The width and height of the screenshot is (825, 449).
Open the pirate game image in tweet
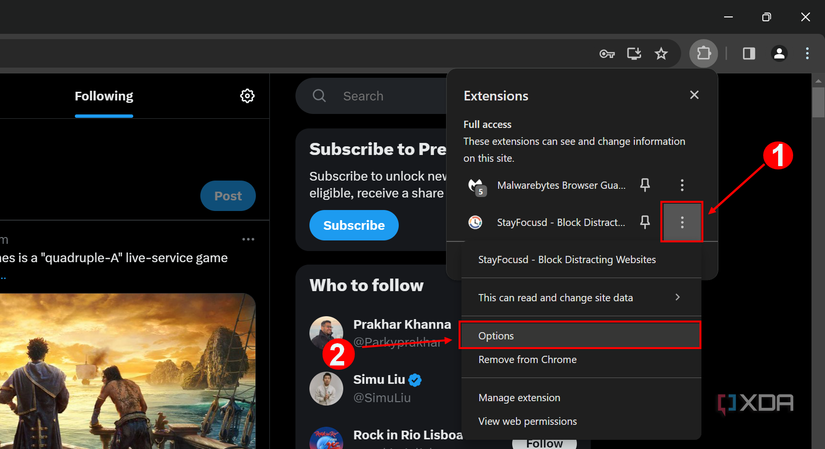pyautogui.click(x=128, y=371)
